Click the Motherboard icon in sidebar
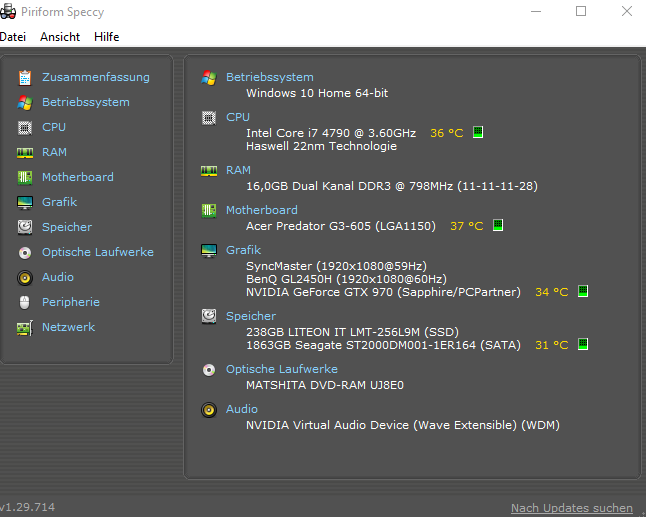This screenshot has width=646, height=517. pyautogui.click(x=25, y=178)
